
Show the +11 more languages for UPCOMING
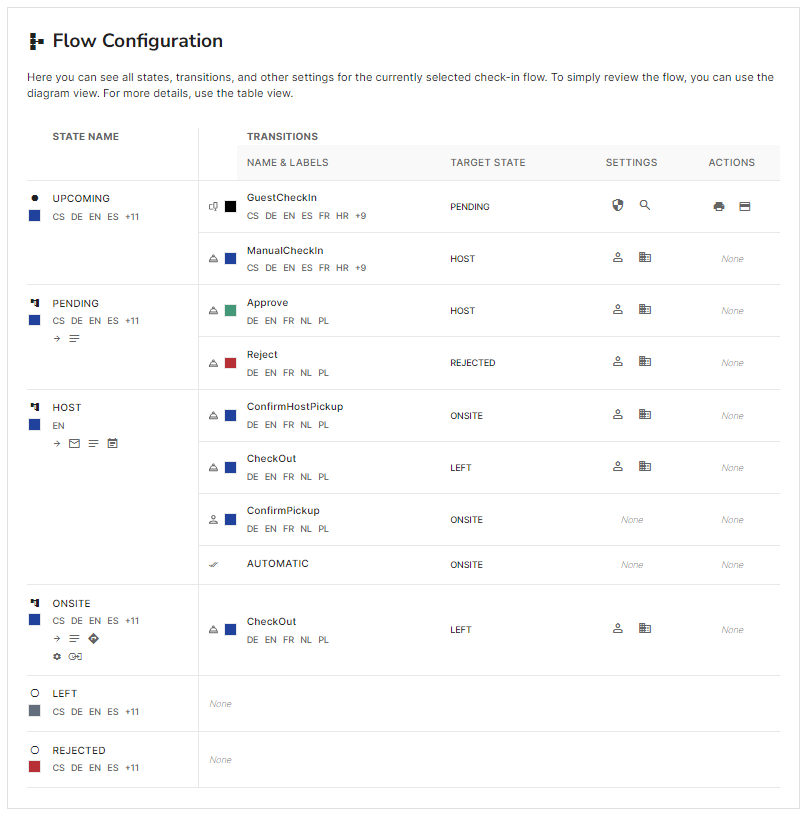tap(132, 217)
